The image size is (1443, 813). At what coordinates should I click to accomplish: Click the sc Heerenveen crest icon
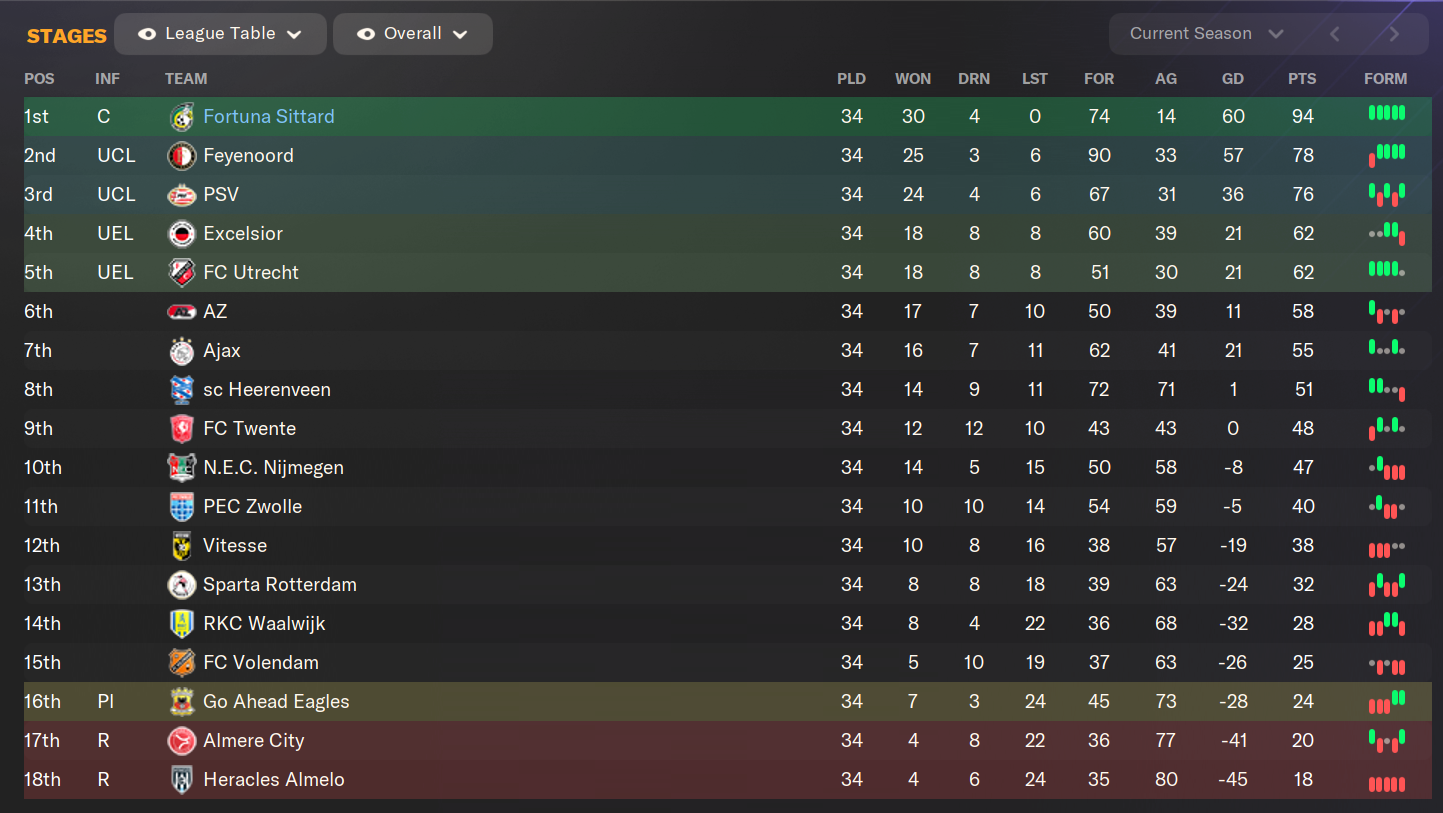[x=181, y=390]
